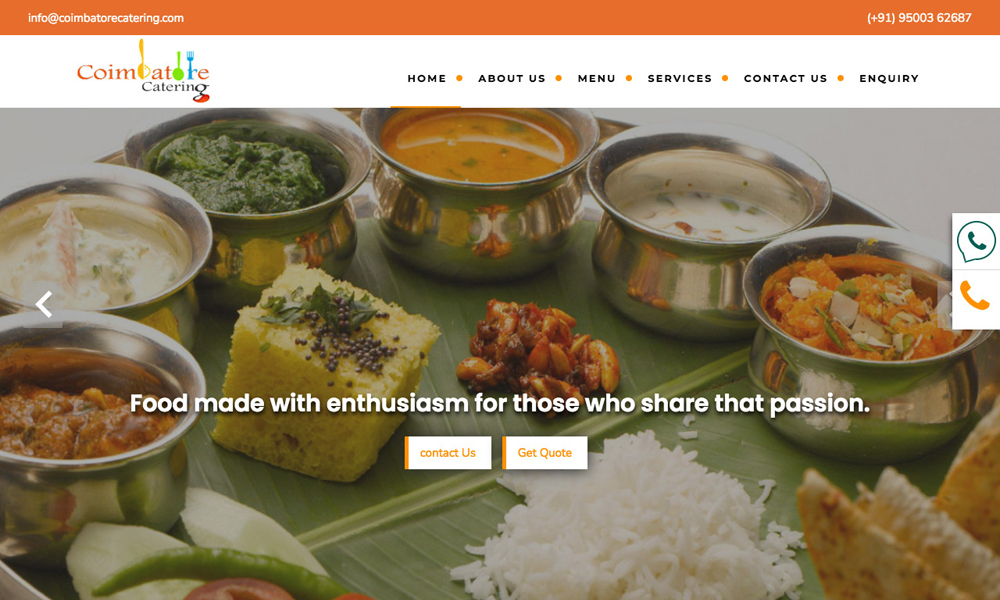Open the WhatsApp chat icon
Image resolution: width=1000 pixels, height=600 pixels.
pos(976,241)
